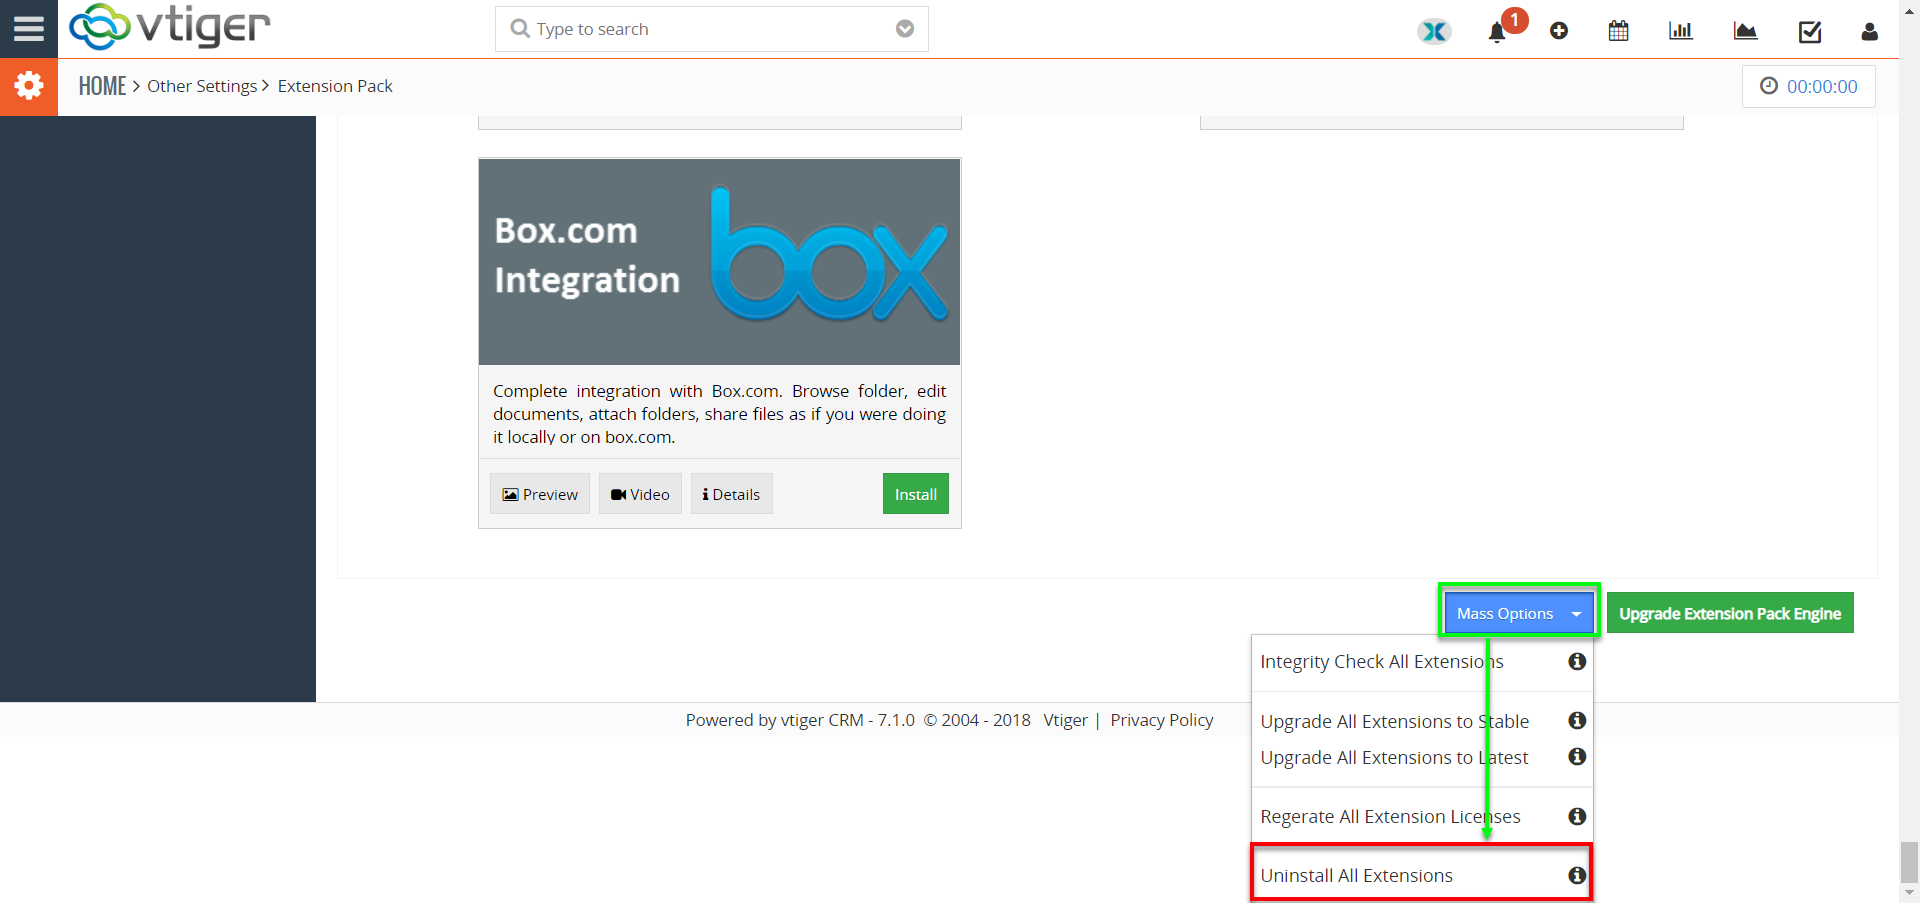
Task: Click the page vertical scrollbar thumb
Action: click(1909, 861)
